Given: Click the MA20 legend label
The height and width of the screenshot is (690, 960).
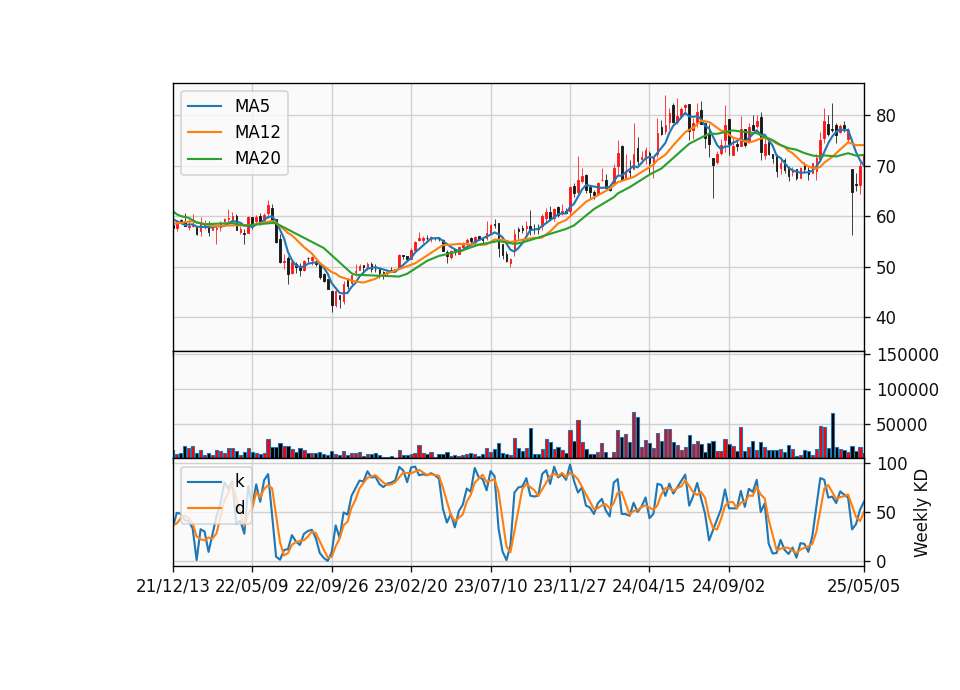Looking at the screenshot, I should point(258,159).
